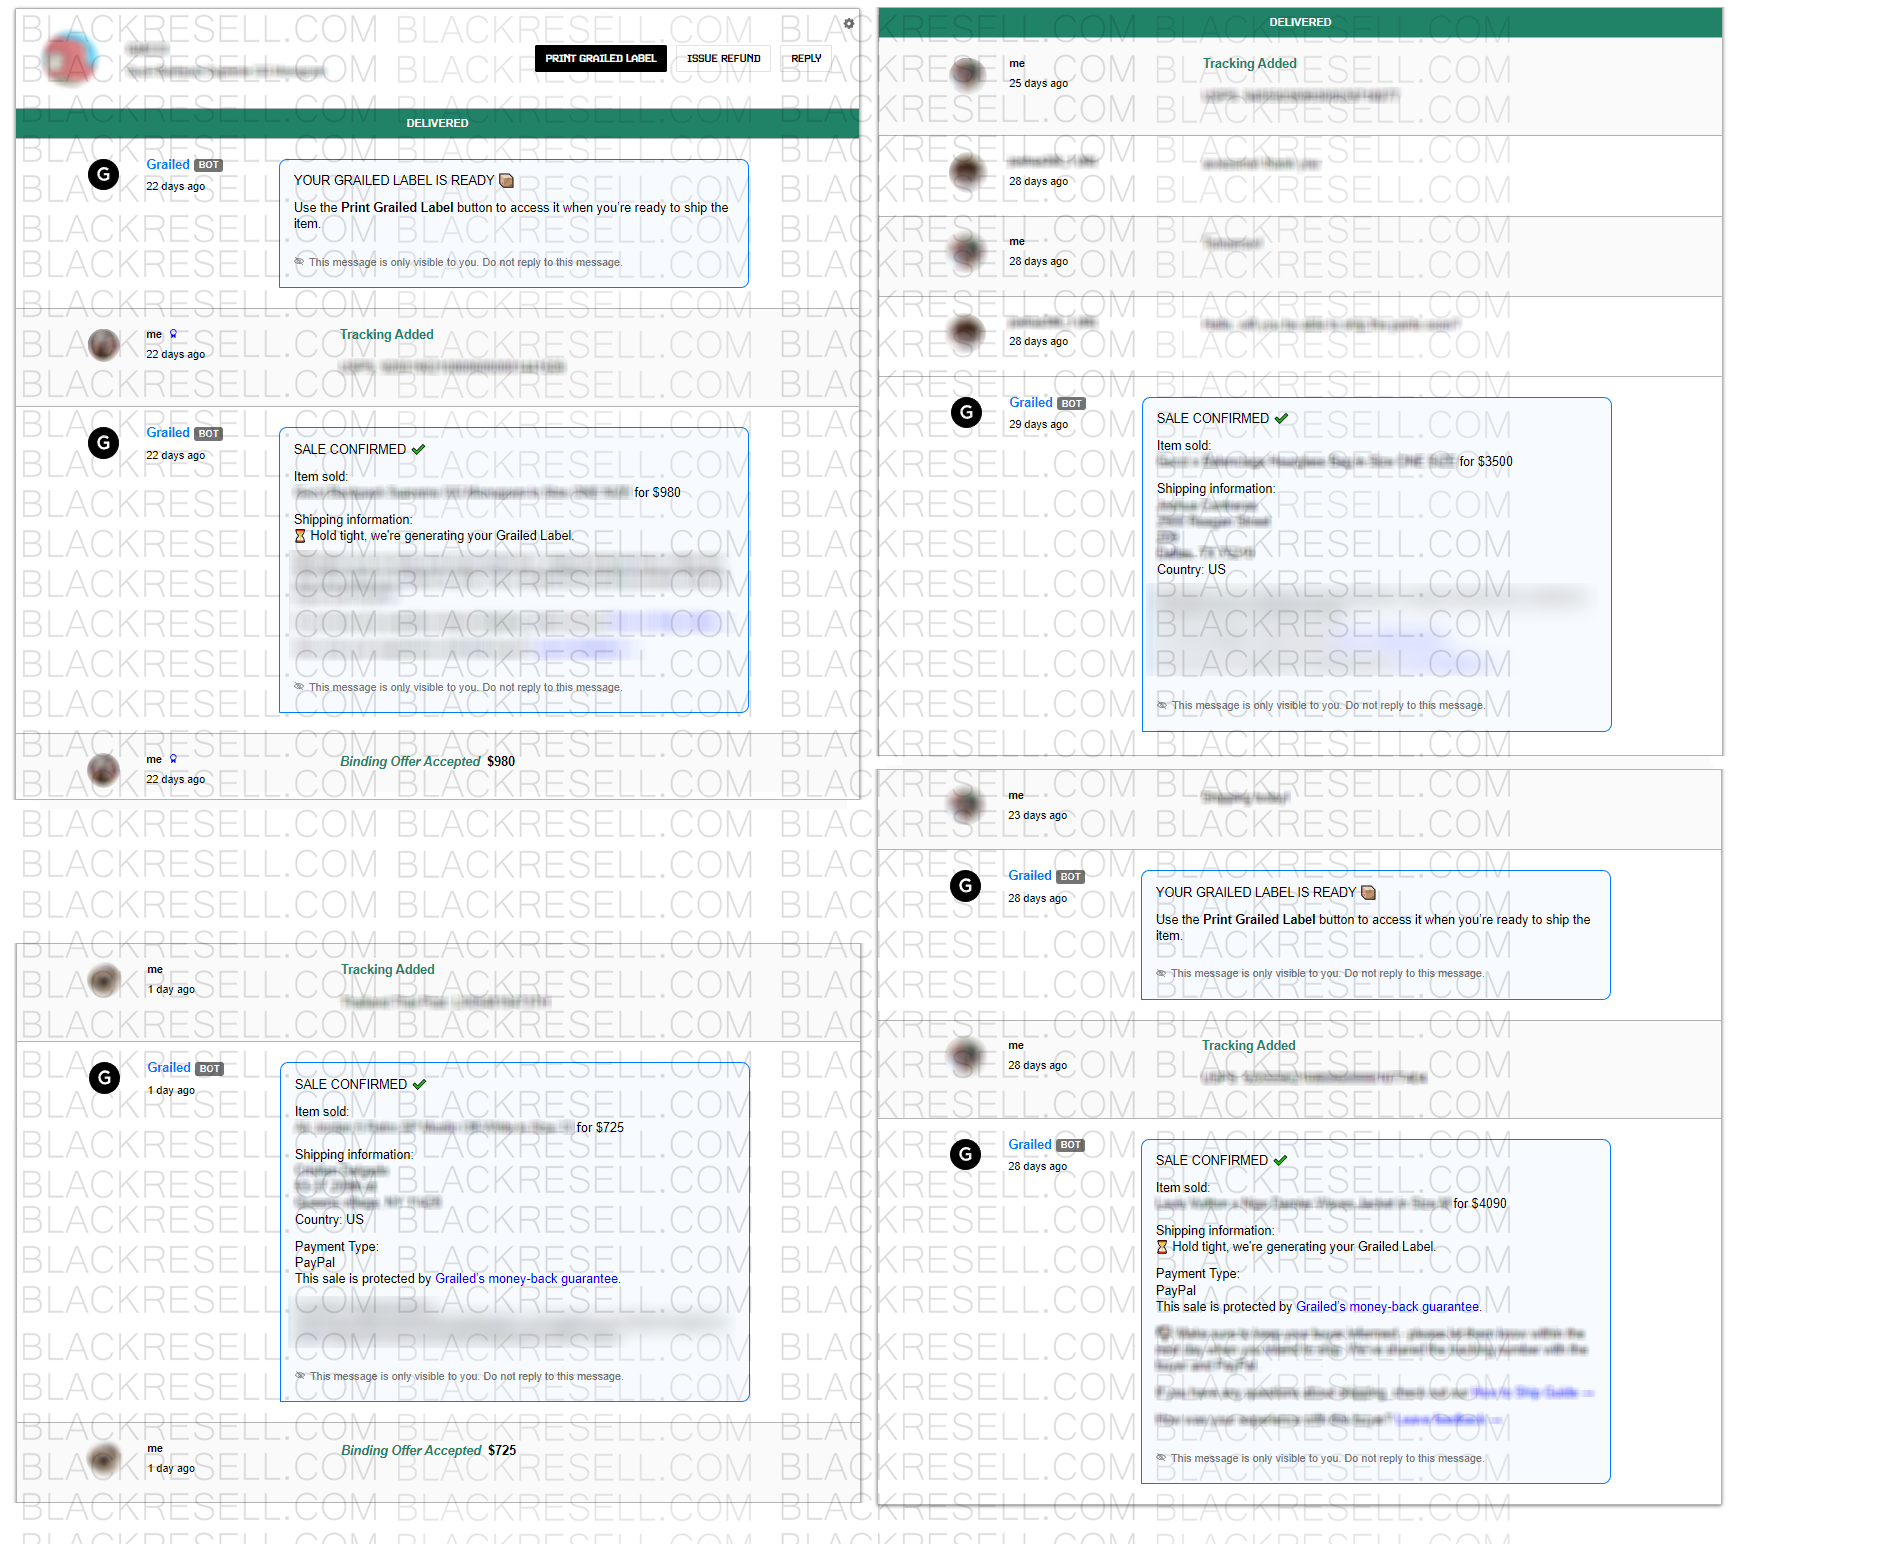This screenshot has height=1544, width=1898.
Task: Open the blurred profile picture beside Print Grailed Label
Action: [x=70, y=58]
